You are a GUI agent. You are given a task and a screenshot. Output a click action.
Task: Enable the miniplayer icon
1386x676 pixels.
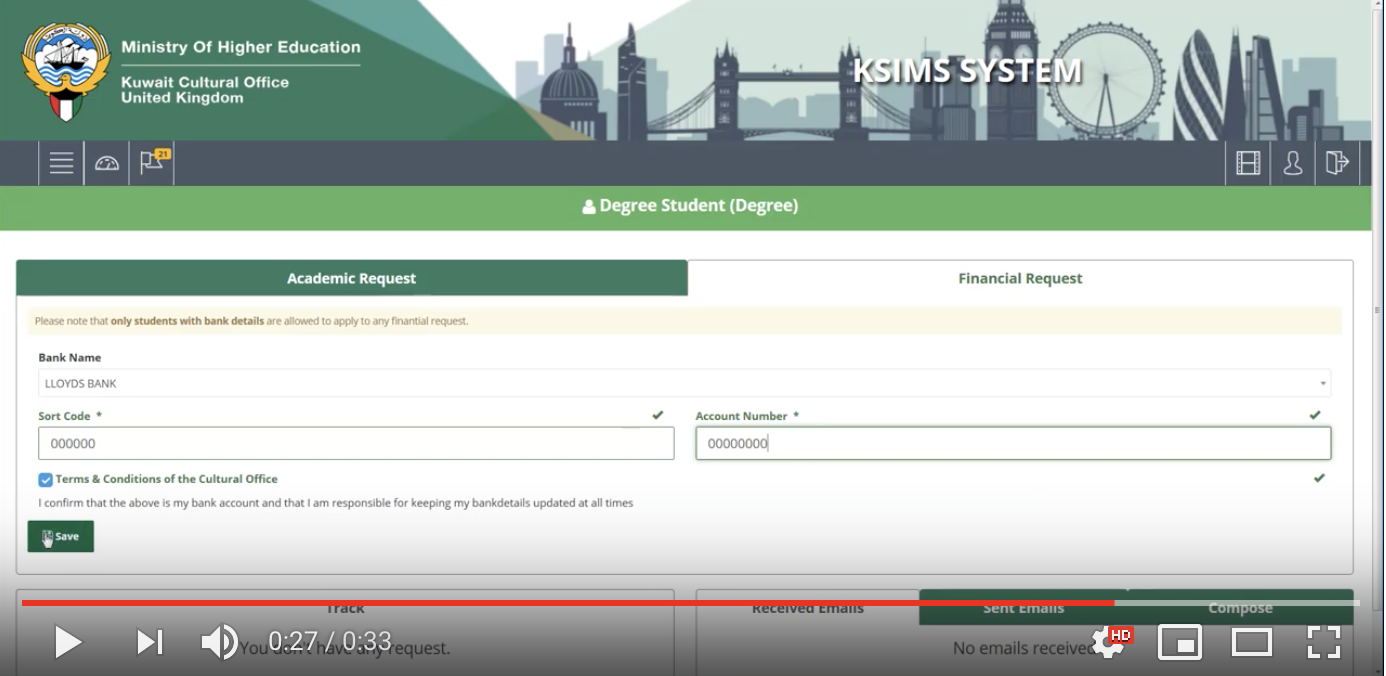point(1180,642)
